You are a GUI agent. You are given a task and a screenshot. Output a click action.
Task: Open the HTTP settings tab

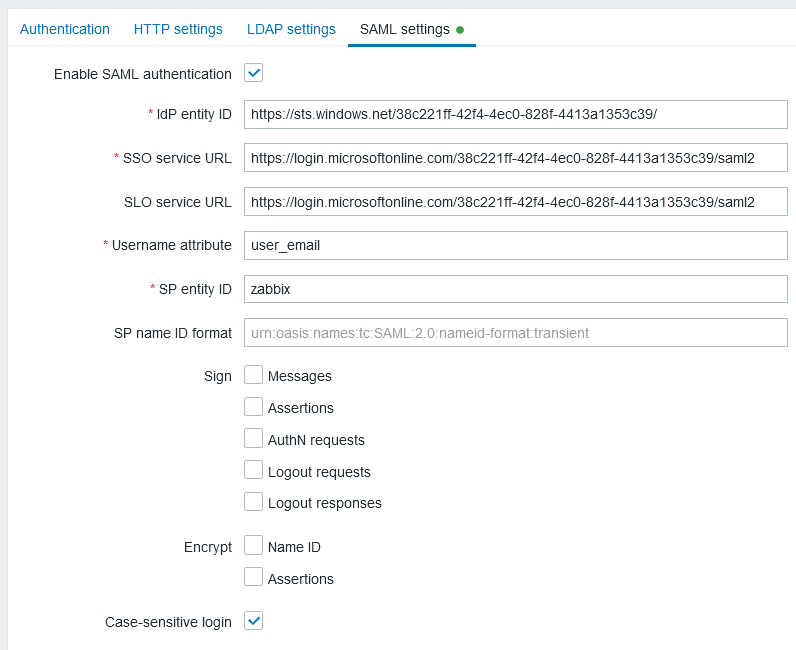[x=178, y=29]
